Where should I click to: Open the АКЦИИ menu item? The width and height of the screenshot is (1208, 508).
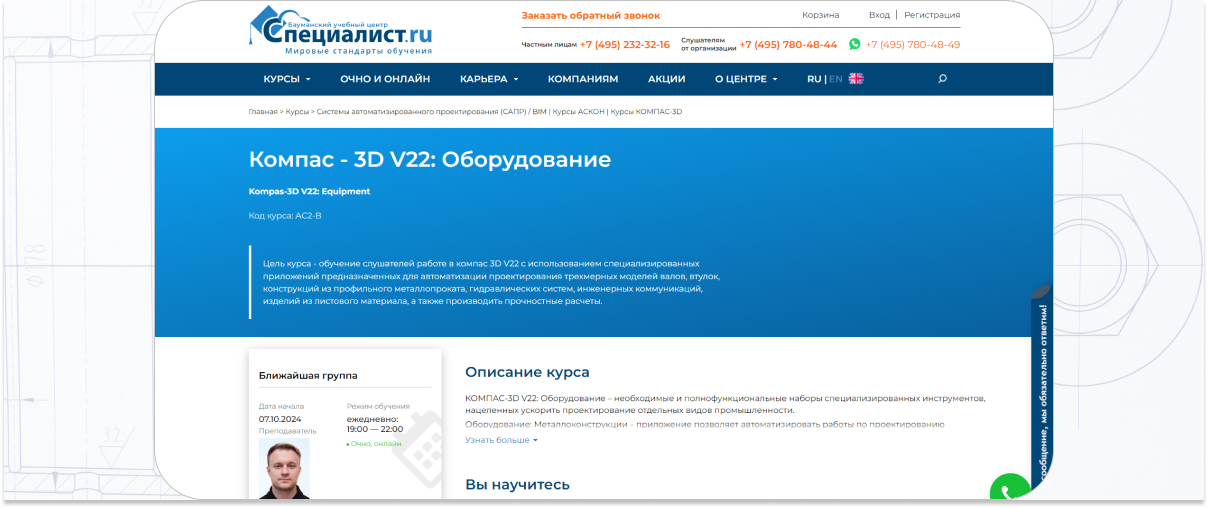(666, 79)
